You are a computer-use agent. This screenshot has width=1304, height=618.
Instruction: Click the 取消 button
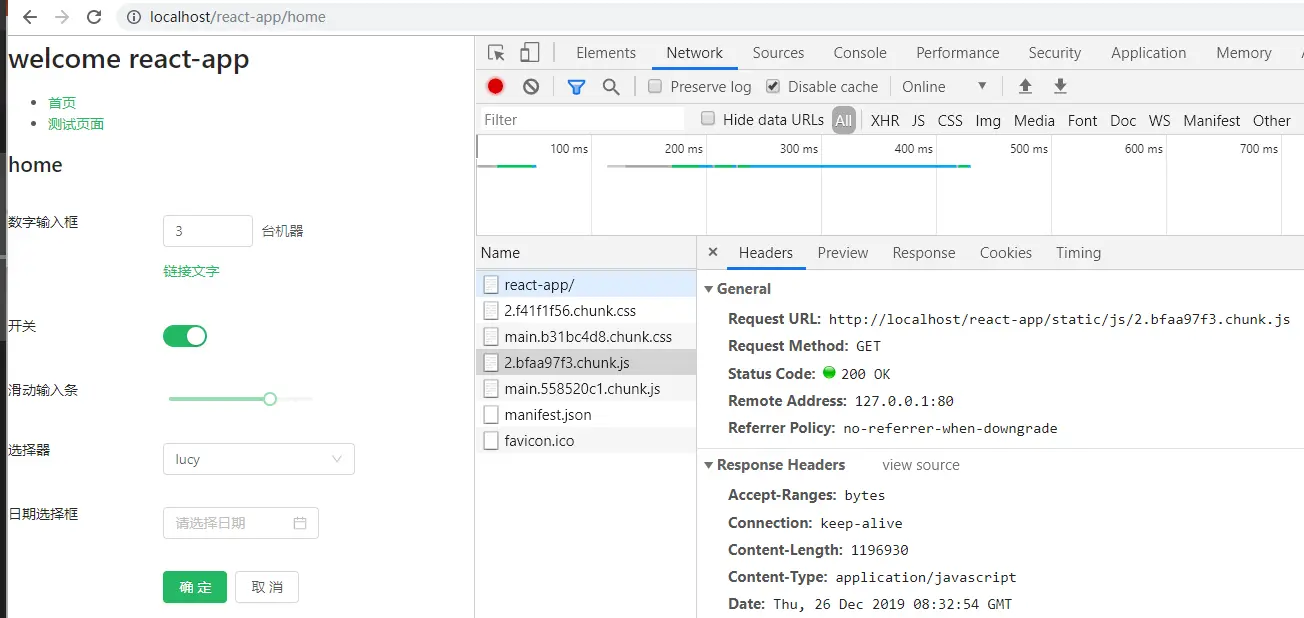point(267,587)
